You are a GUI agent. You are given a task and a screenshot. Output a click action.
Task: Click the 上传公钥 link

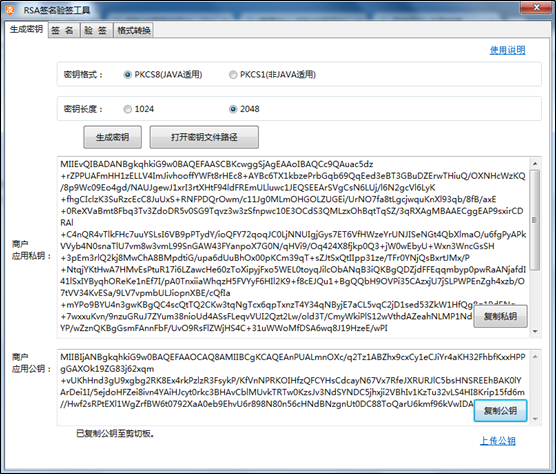(497, 441)
